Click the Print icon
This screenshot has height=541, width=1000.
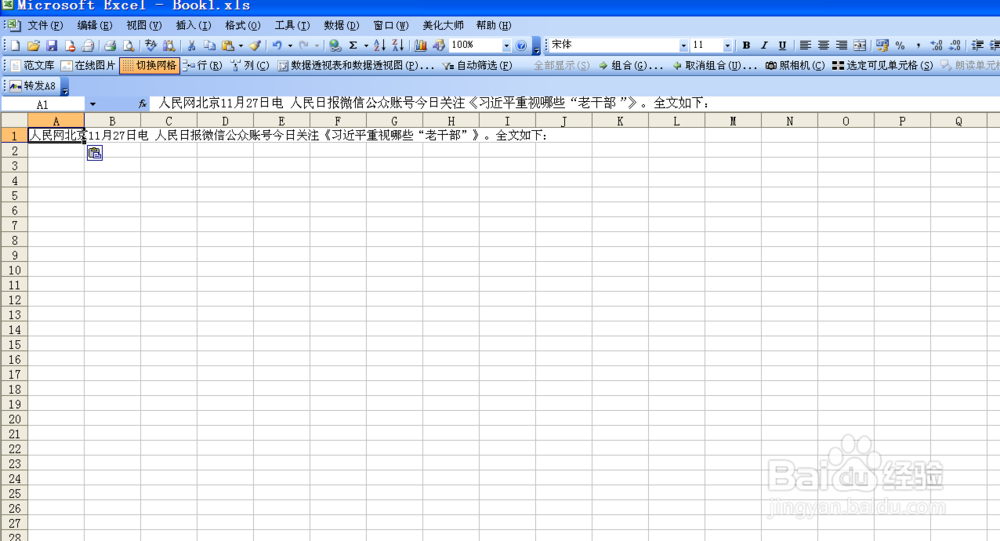[x=110, y=45]
